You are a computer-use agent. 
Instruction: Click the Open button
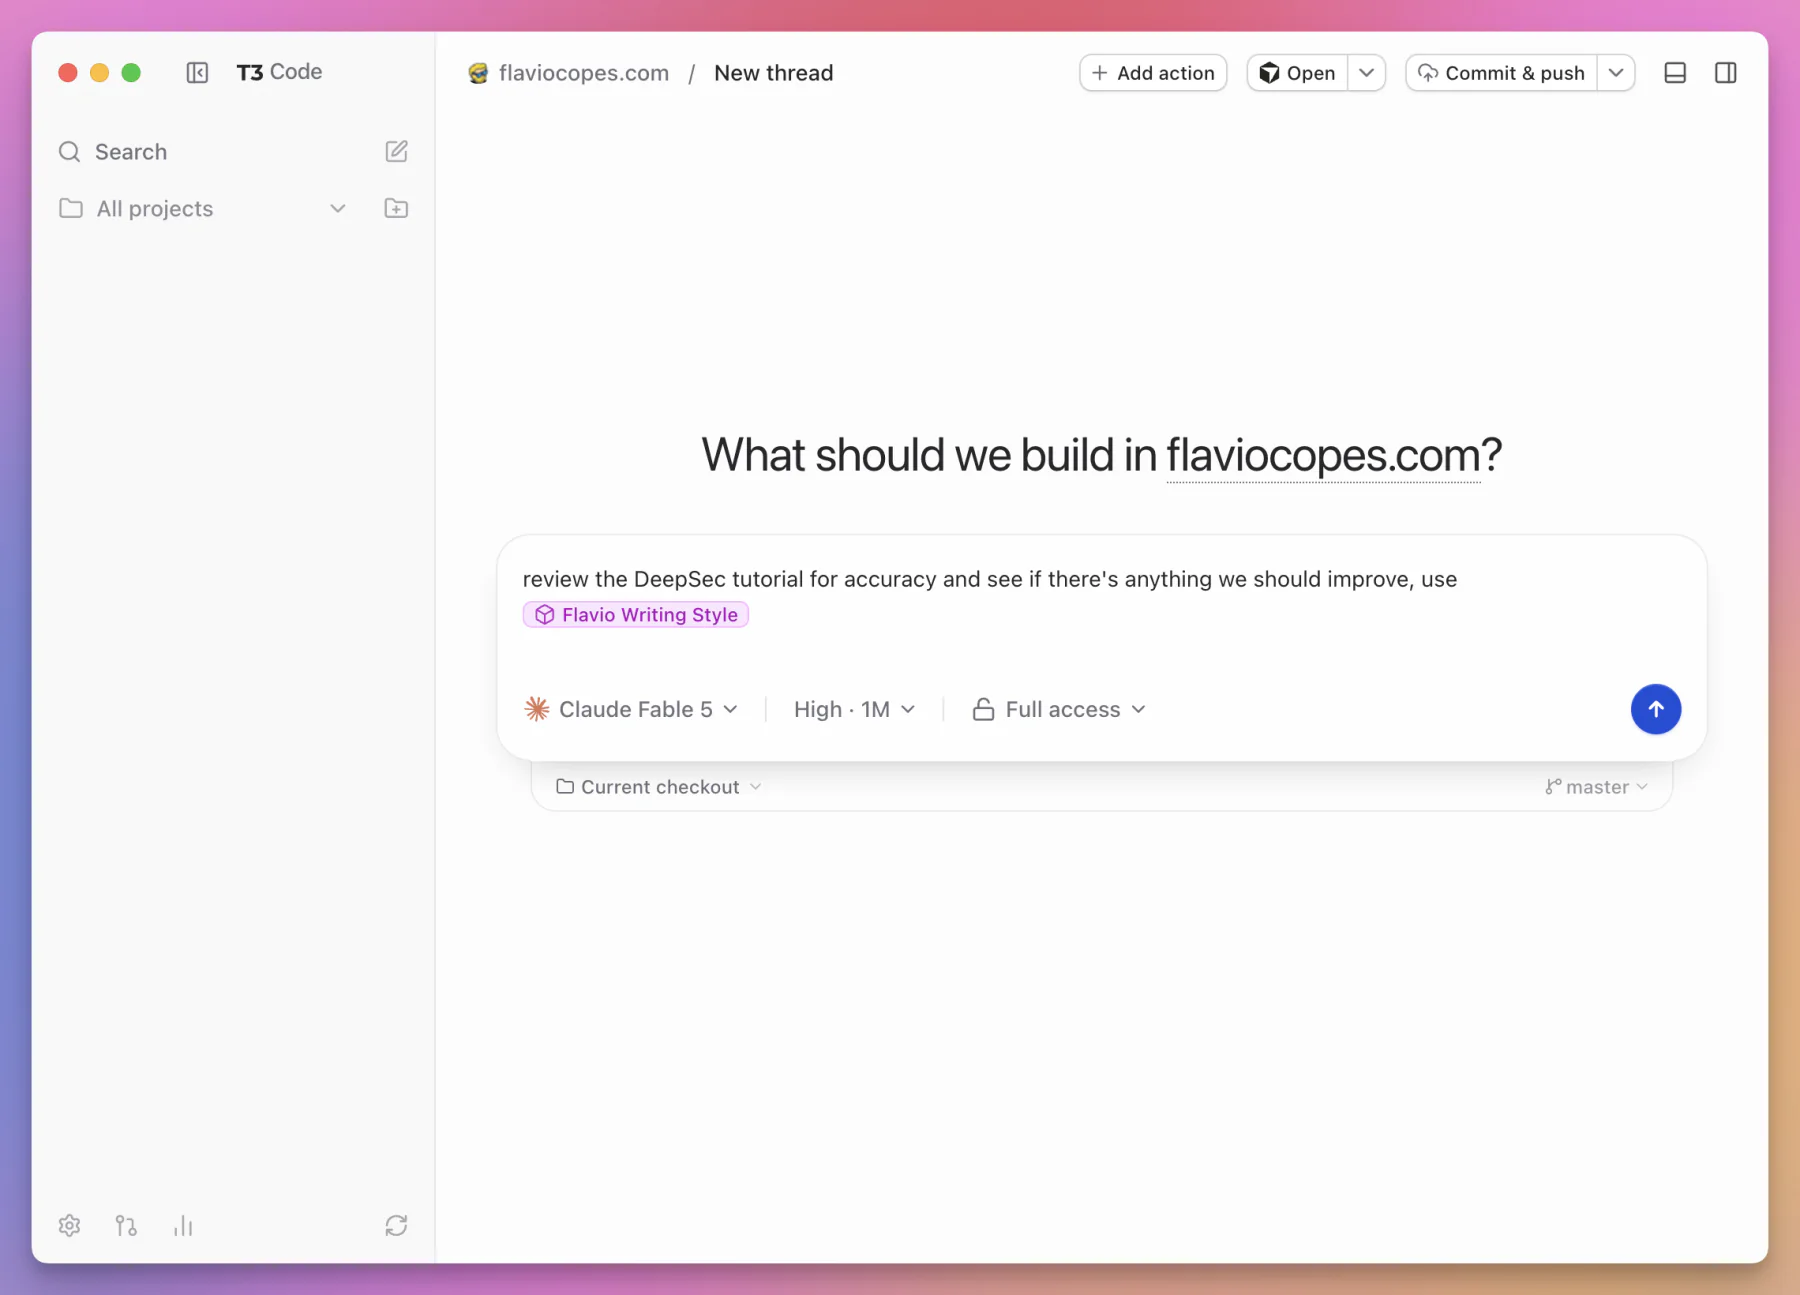[1297, 73]
